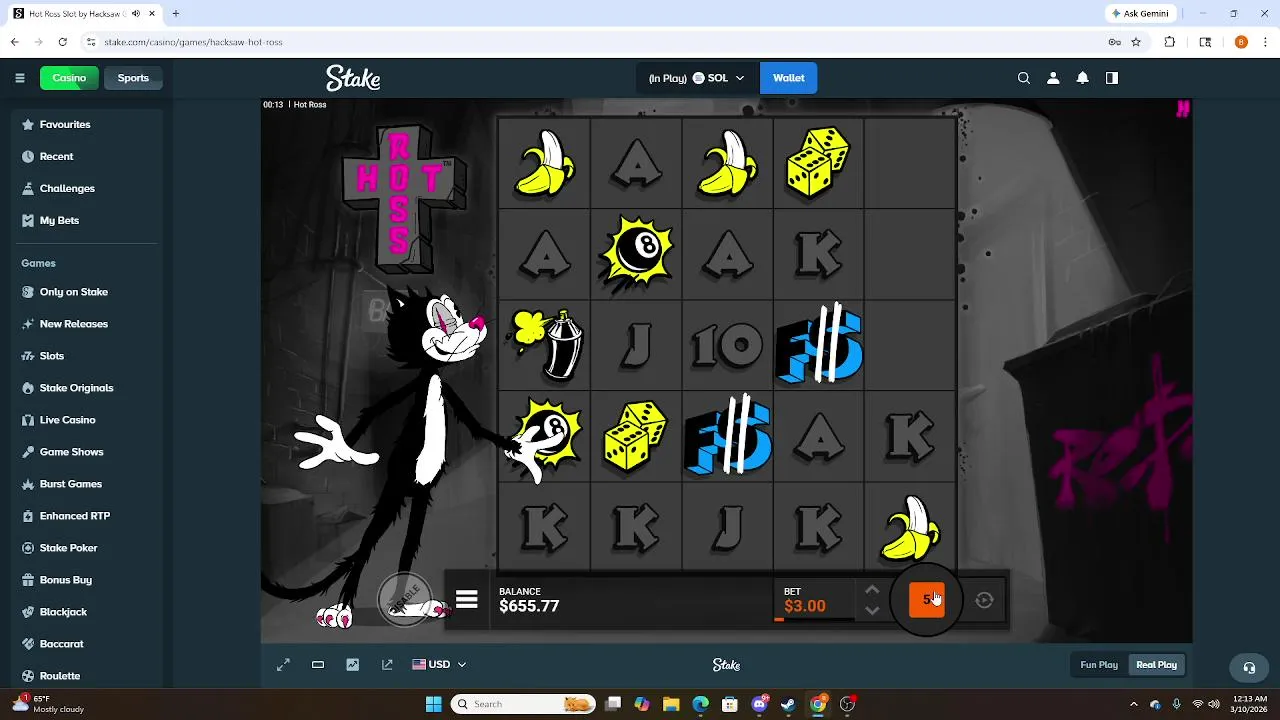
Task: Open Windows Start menu
Action: click(433, 704)
